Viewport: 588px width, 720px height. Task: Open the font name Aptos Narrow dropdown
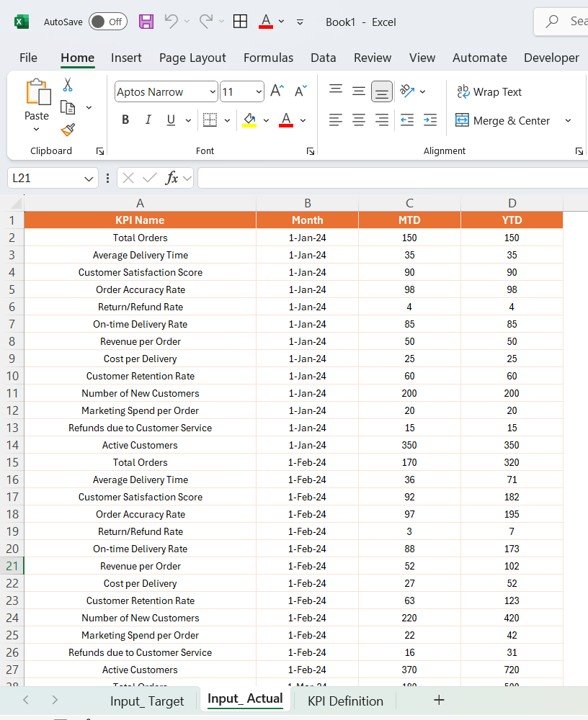pyautogui.click(x=213, y=92)
